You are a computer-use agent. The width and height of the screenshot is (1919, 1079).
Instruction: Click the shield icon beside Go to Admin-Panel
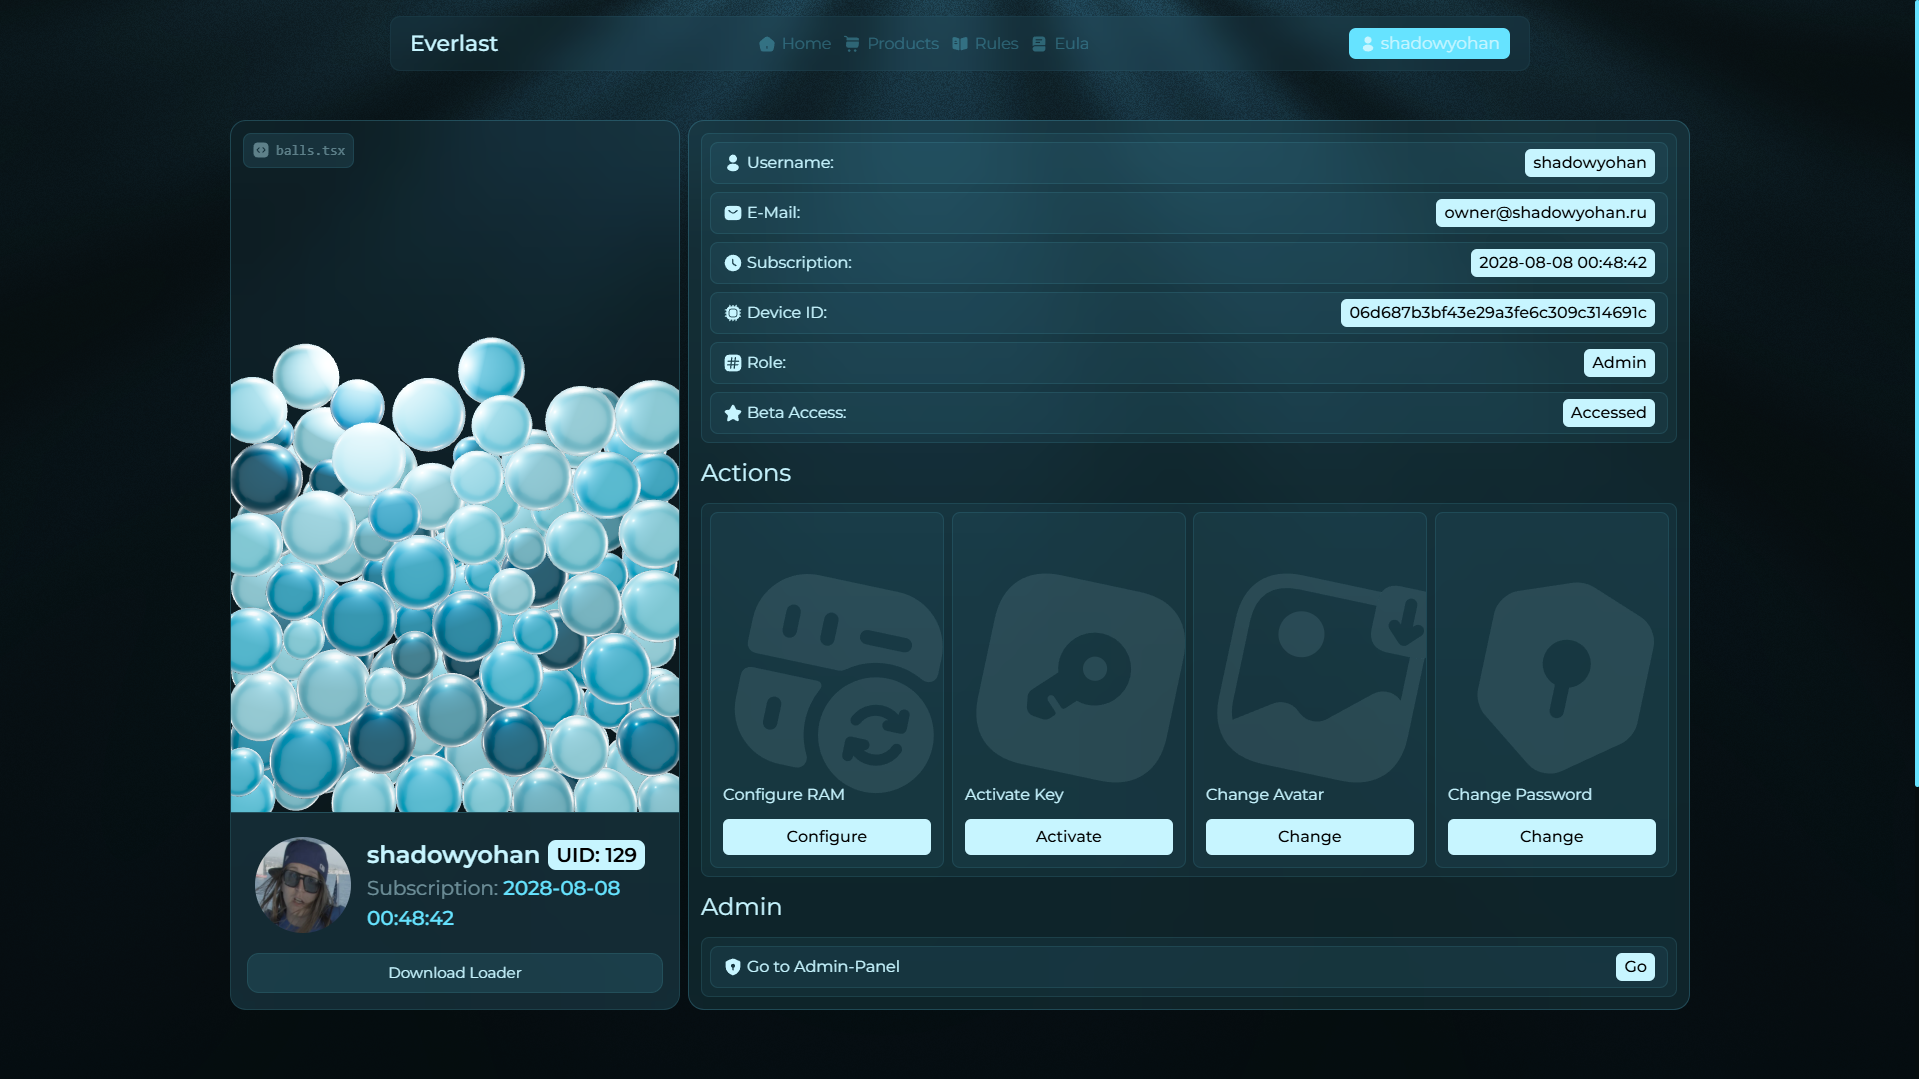[x=733, y=967]
